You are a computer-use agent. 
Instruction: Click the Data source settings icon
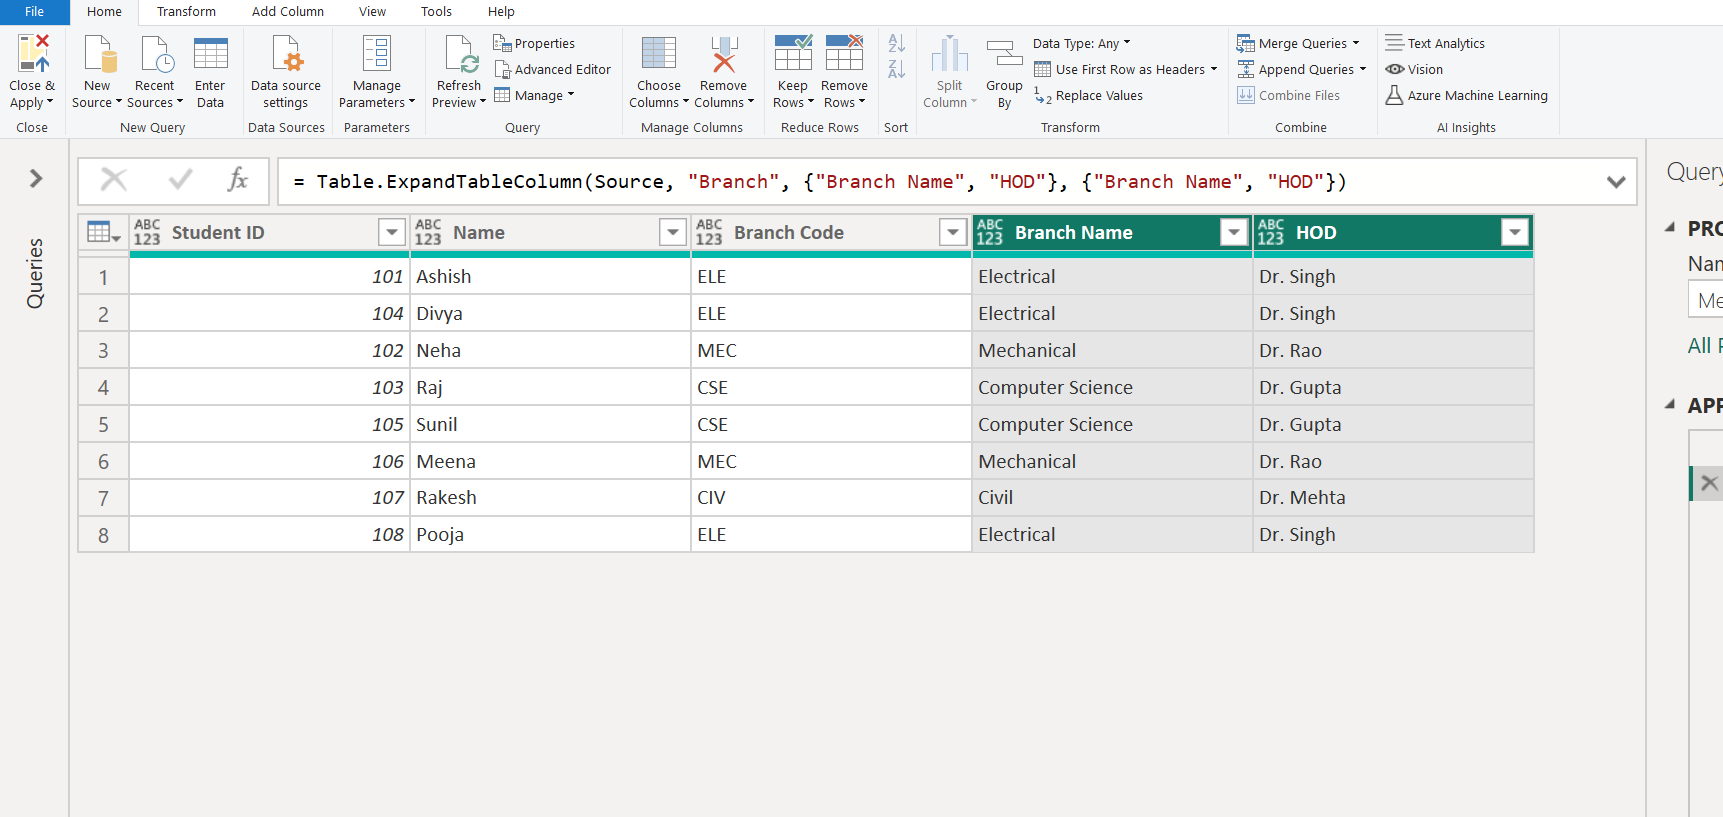point(286,54)
